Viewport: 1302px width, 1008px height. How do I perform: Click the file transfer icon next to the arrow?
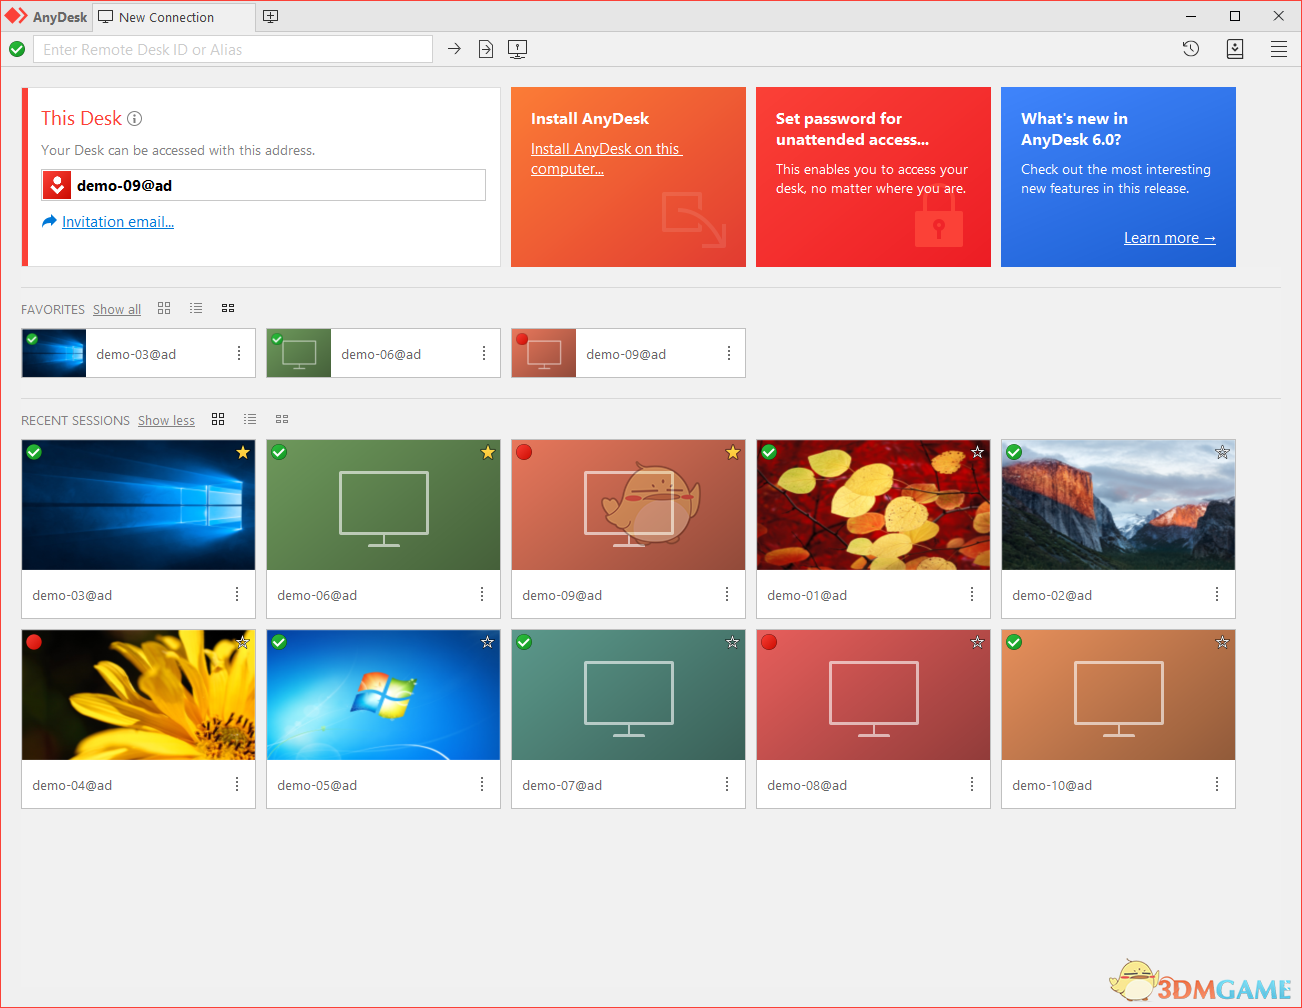tap(486, 48)
